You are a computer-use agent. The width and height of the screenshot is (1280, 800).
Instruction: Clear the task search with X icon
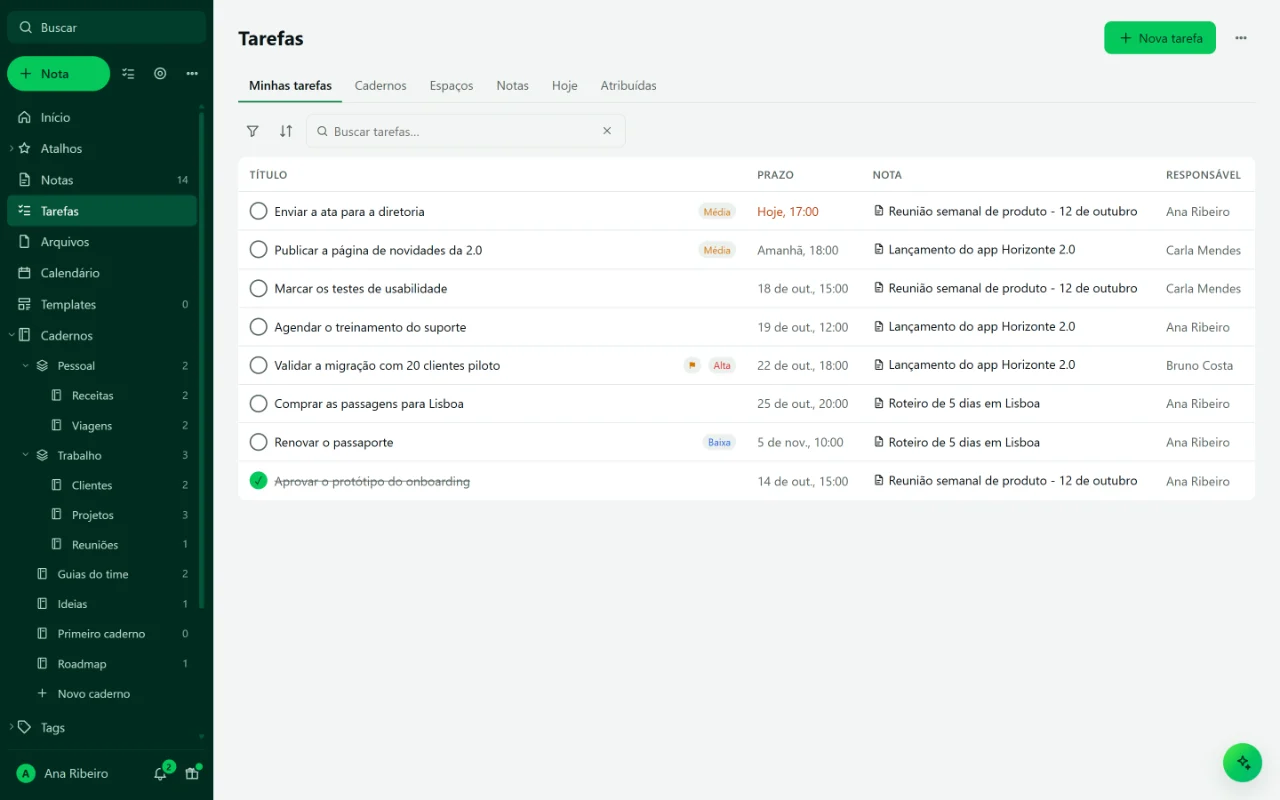point(607,131)
